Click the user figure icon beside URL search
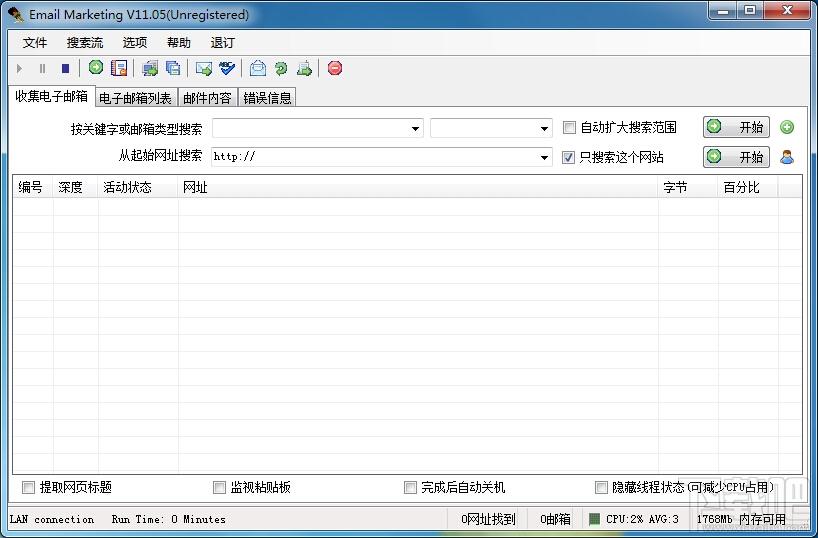The image size is (818, 538). click(787, 157)
